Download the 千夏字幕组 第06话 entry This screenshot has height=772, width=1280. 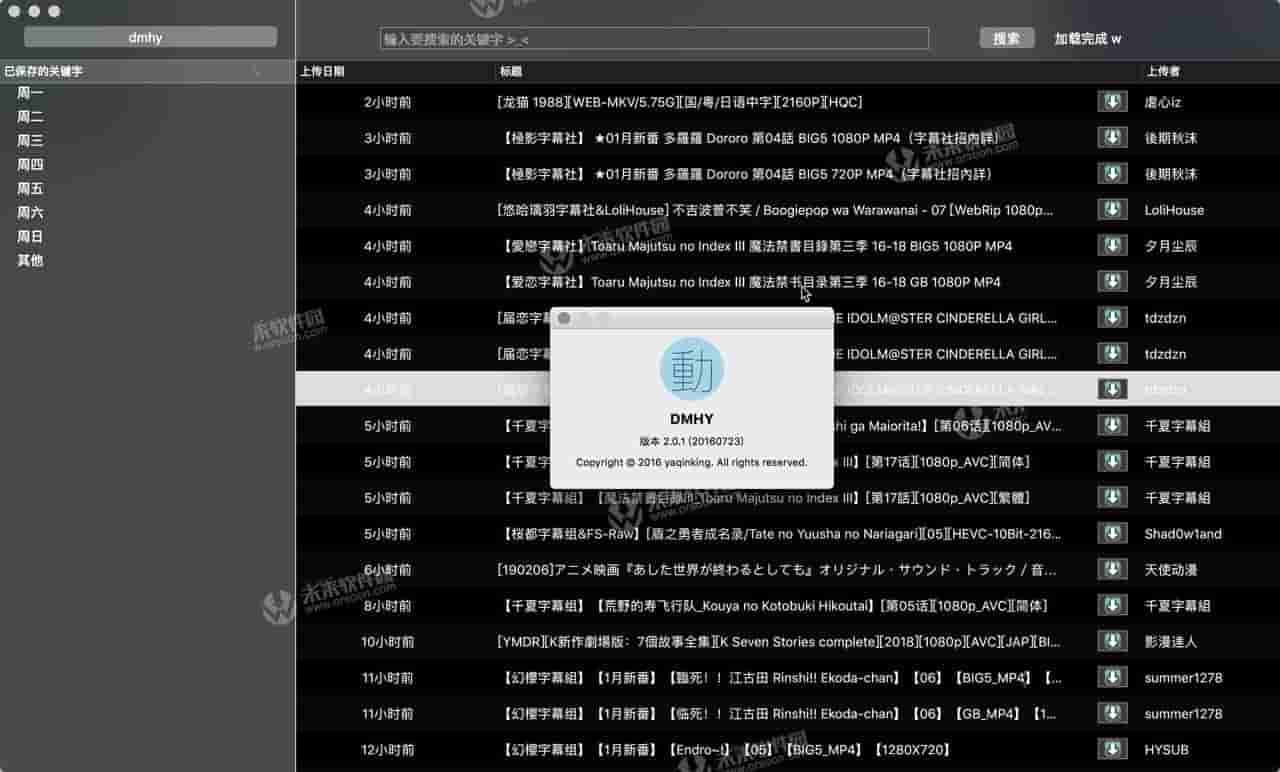point(1112,426)
